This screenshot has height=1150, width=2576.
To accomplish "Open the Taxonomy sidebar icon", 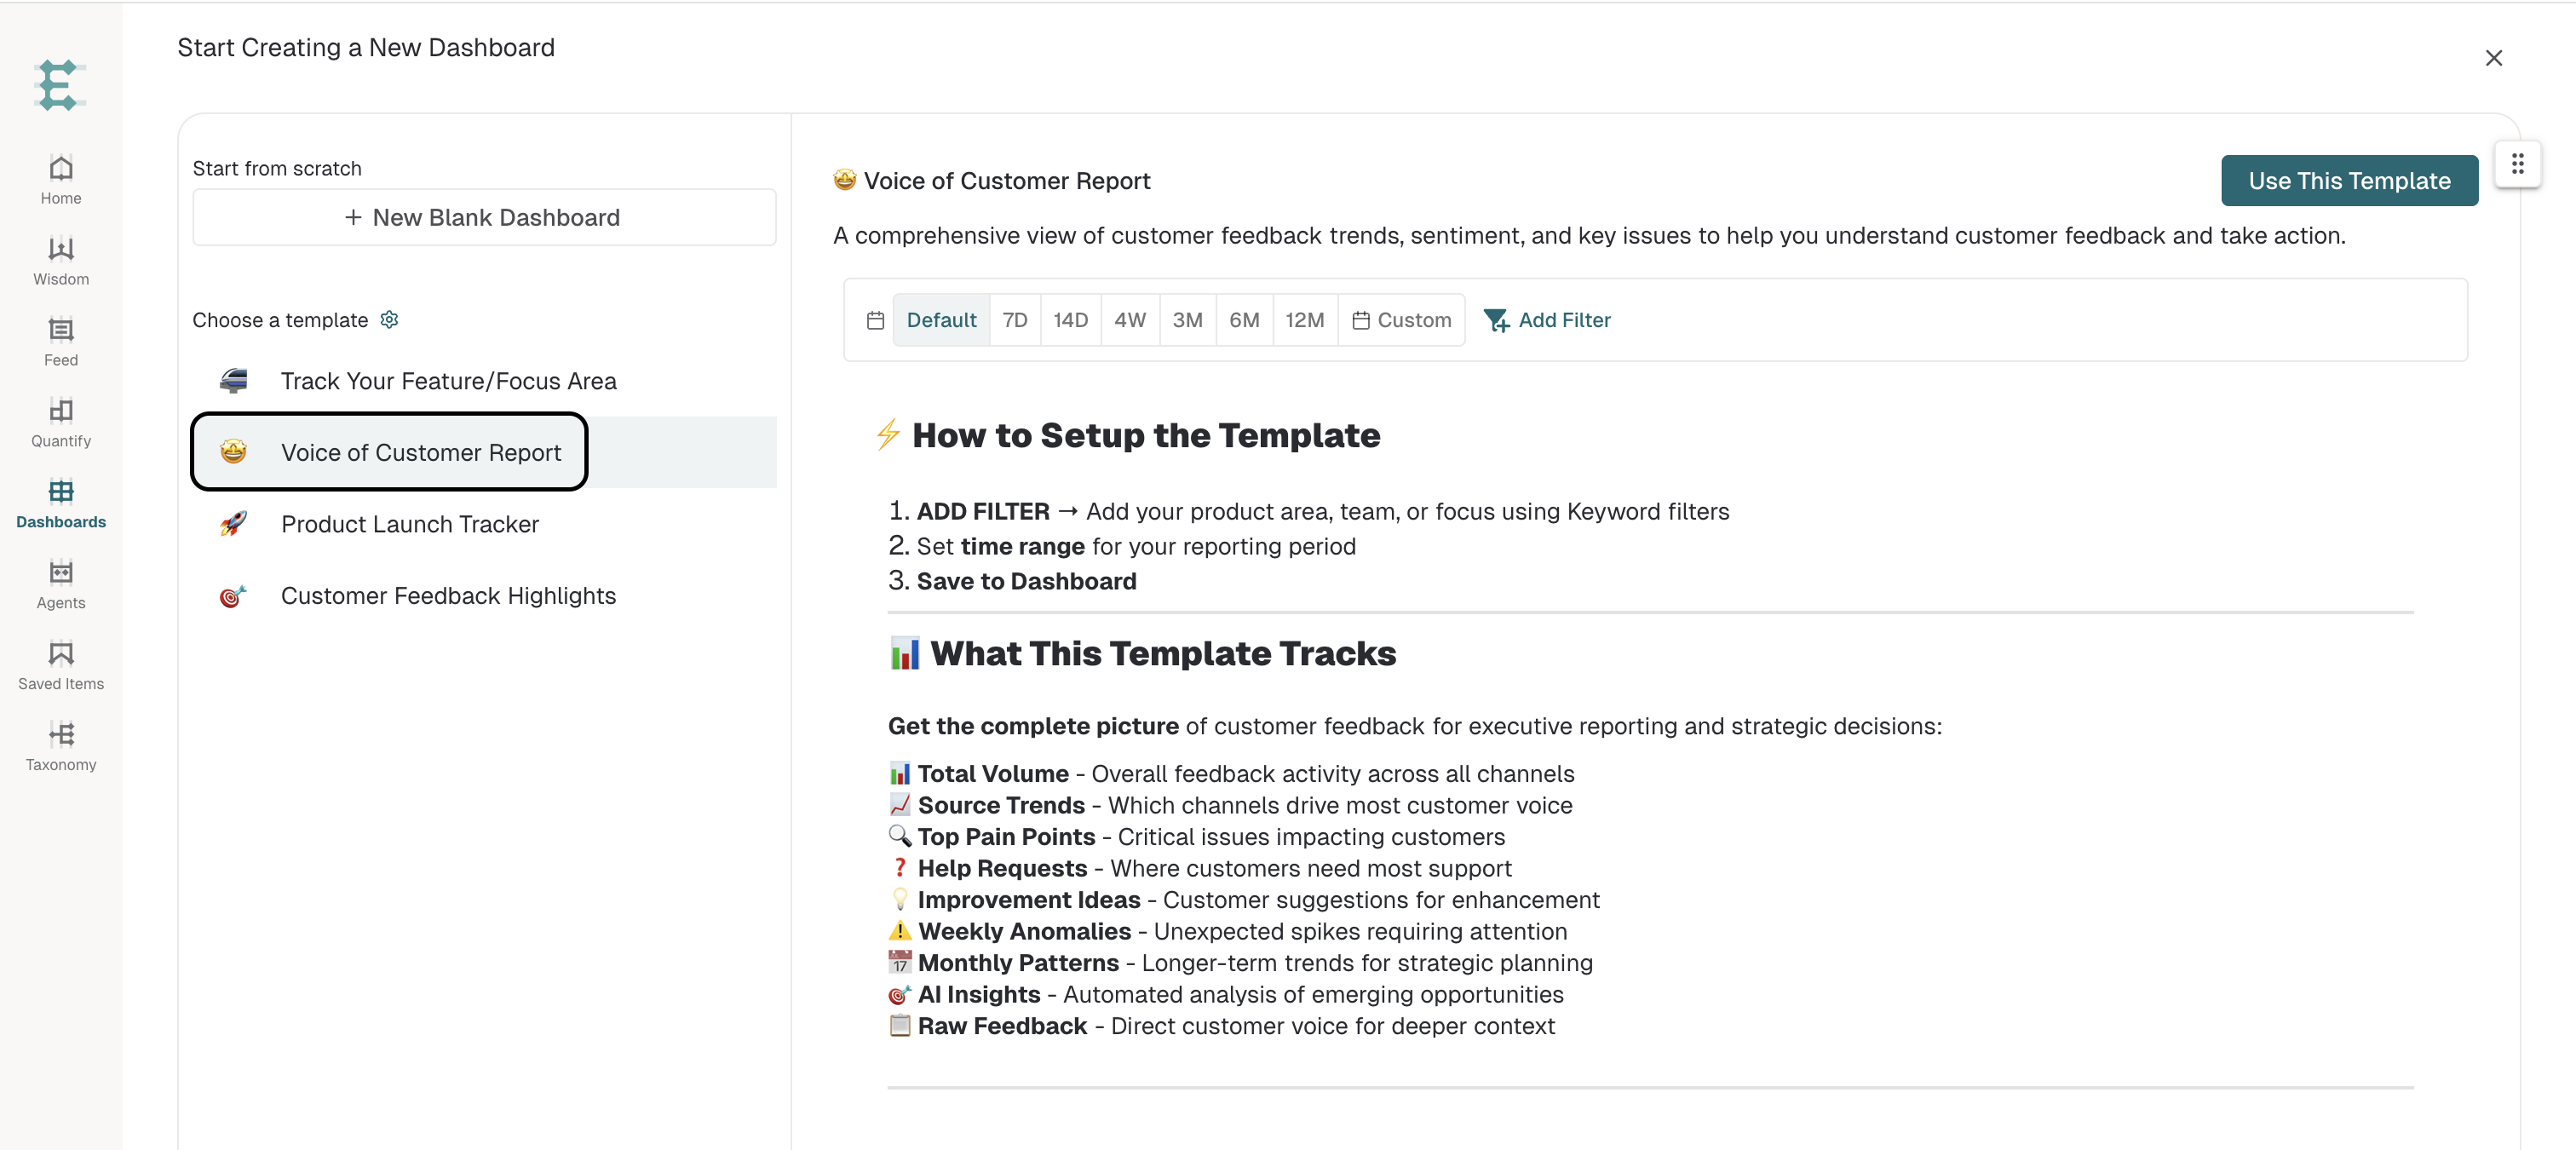I will (x=61, y=735).
